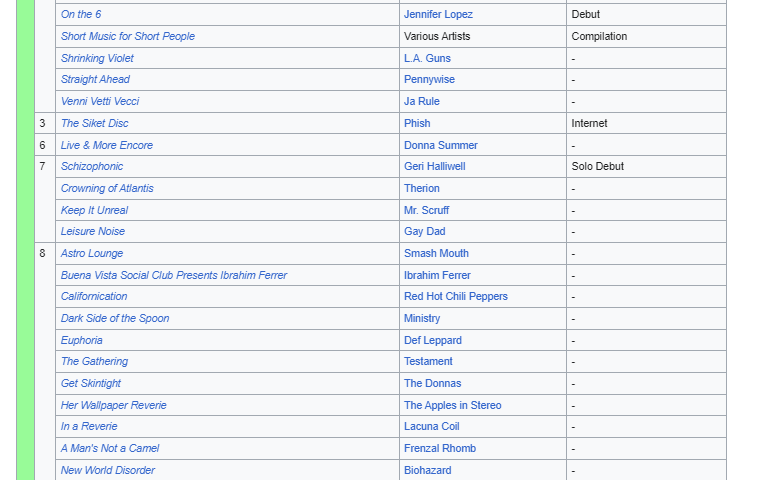Open 'The Siket Disc' album page

tap(95, 124)
